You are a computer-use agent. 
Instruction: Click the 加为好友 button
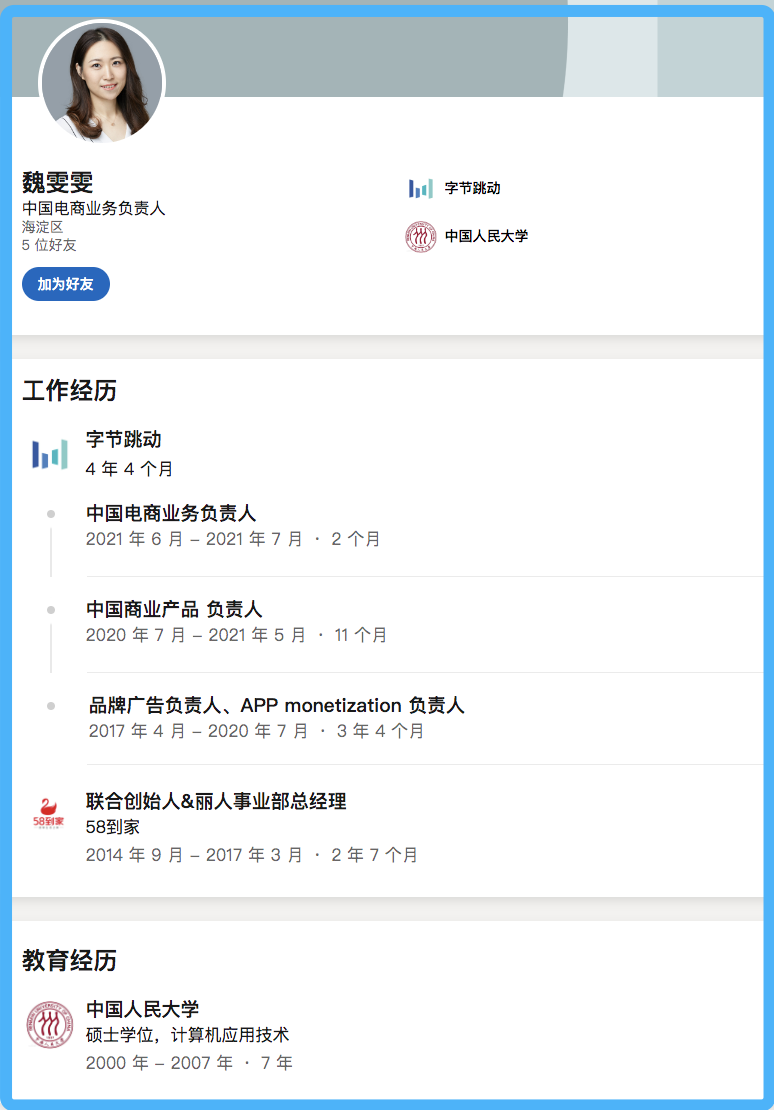(66, 284)
